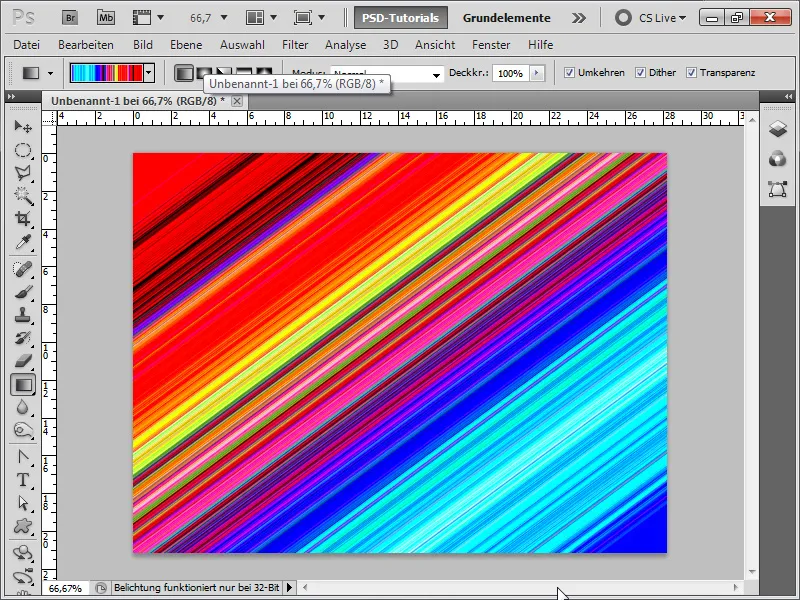Viewport: 800px width, 600px height.
Task: Open the Bearbeiten menu
Action: pyautogui.click(x=86, y=45)
